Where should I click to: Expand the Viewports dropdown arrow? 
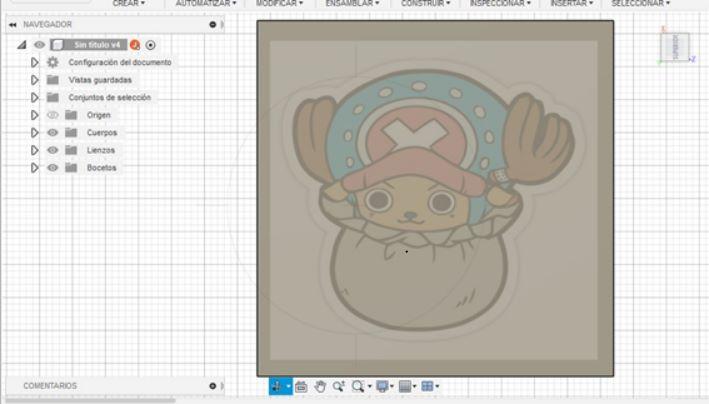click(x=437, y=386)
